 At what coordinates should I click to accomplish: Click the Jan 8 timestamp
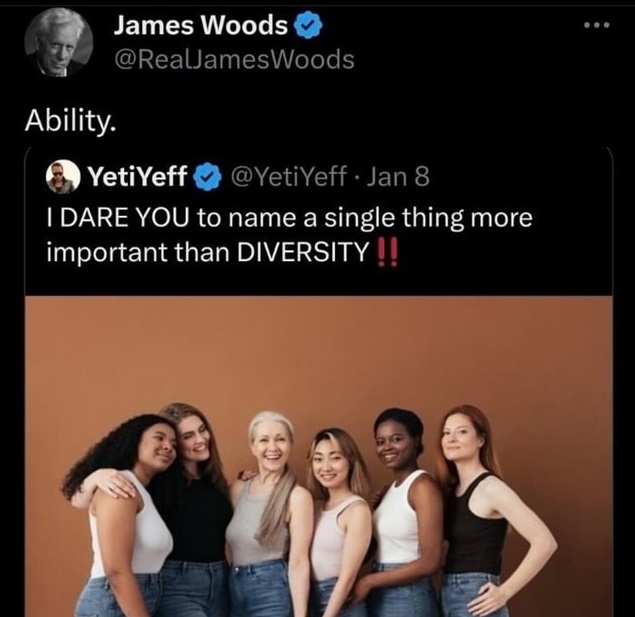point(398,177)
